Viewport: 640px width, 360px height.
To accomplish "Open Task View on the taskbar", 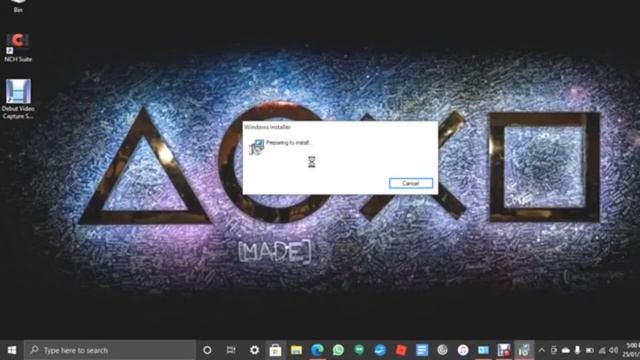I will (x=231, y=350).
